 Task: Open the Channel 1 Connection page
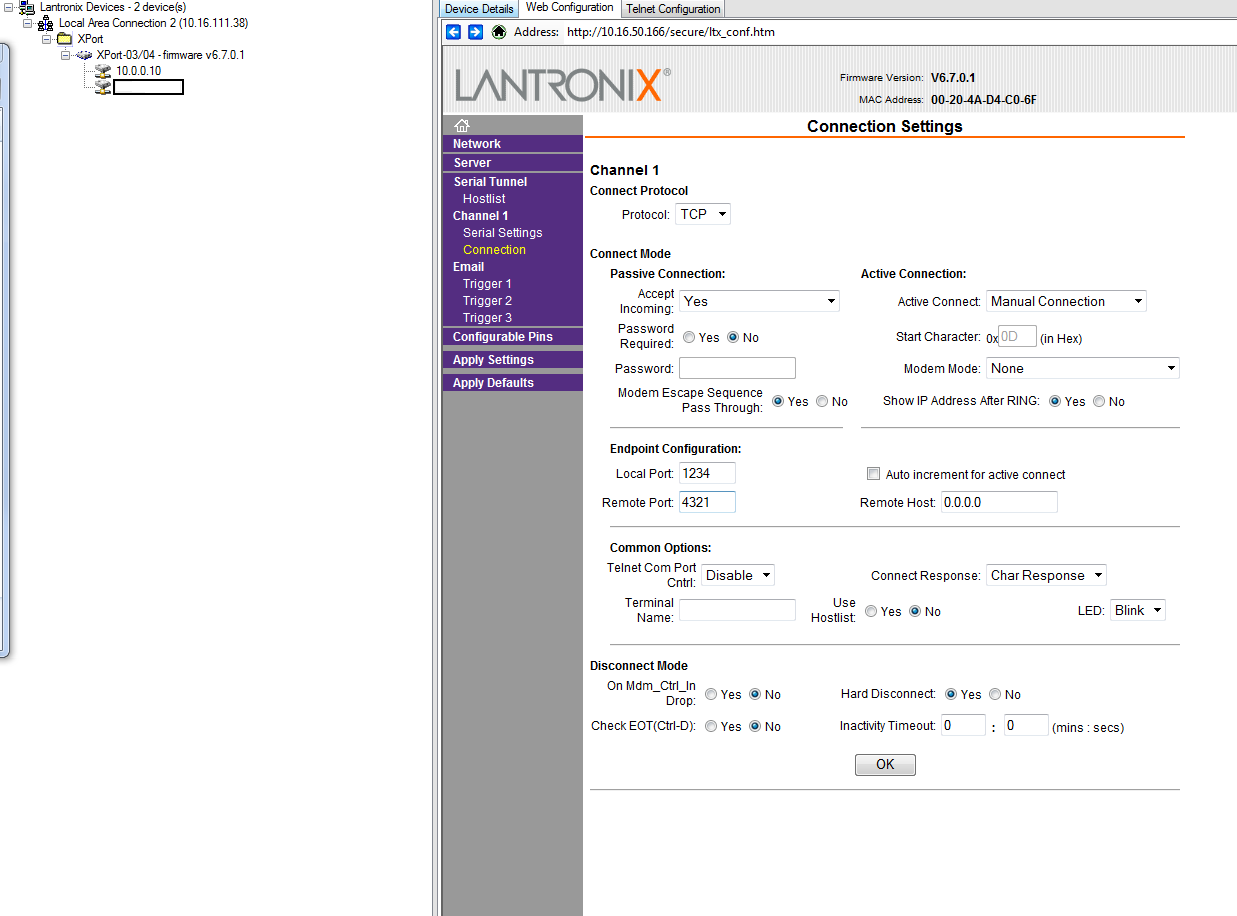pos(494,250)
